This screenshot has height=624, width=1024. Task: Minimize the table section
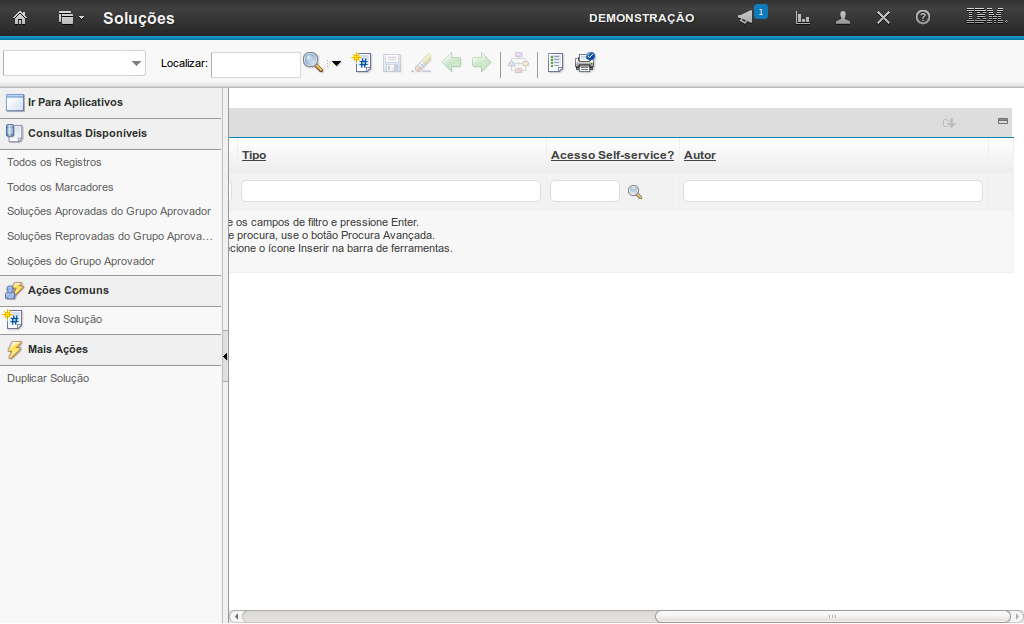click(1003, 121)
